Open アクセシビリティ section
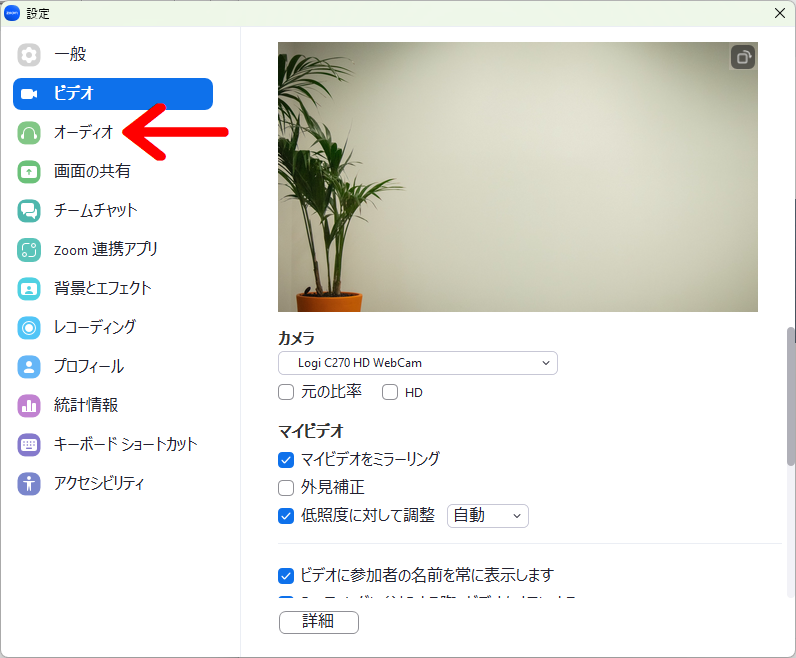Viewport: 796px width, 658px height. [x=113, y=483]
